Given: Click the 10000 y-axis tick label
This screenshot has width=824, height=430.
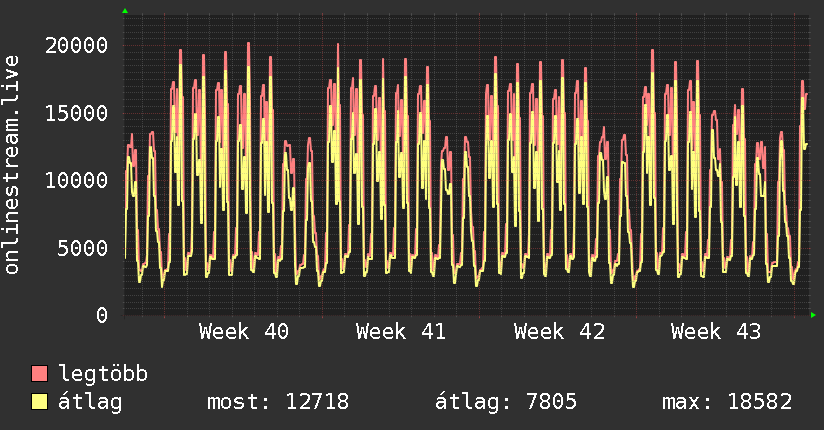Looking at the screenshot, I should pyautogui.click(x=77, y=180).
